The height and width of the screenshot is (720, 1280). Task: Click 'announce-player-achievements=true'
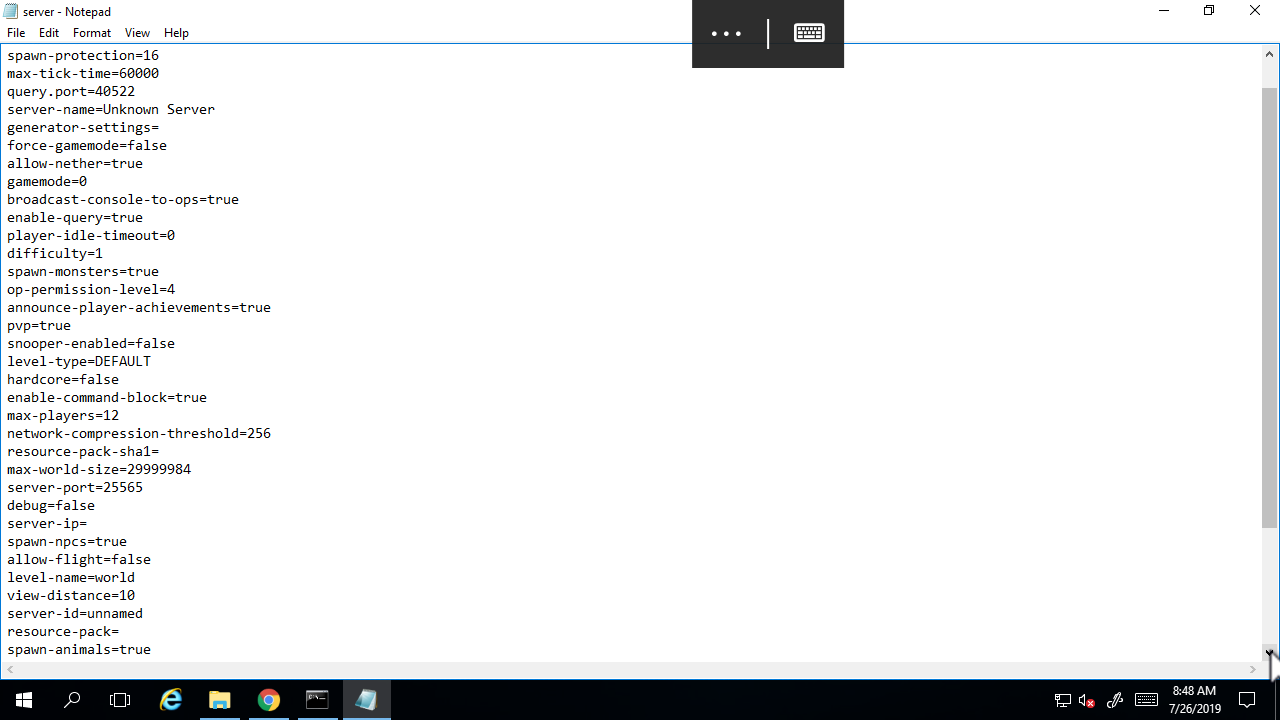(139, 307)
